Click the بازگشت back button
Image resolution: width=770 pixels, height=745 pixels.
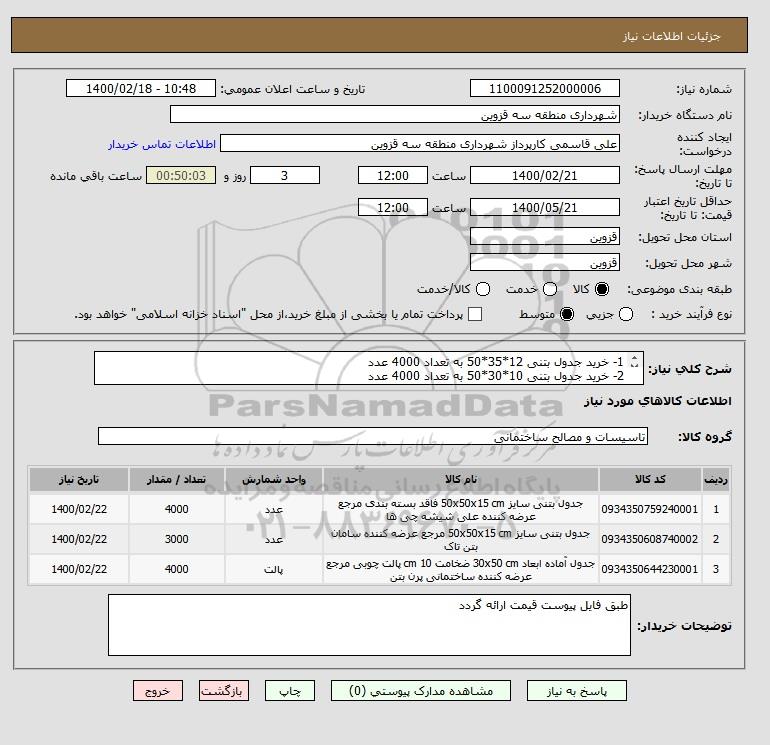pyautogui.click(x=224, y=690)
